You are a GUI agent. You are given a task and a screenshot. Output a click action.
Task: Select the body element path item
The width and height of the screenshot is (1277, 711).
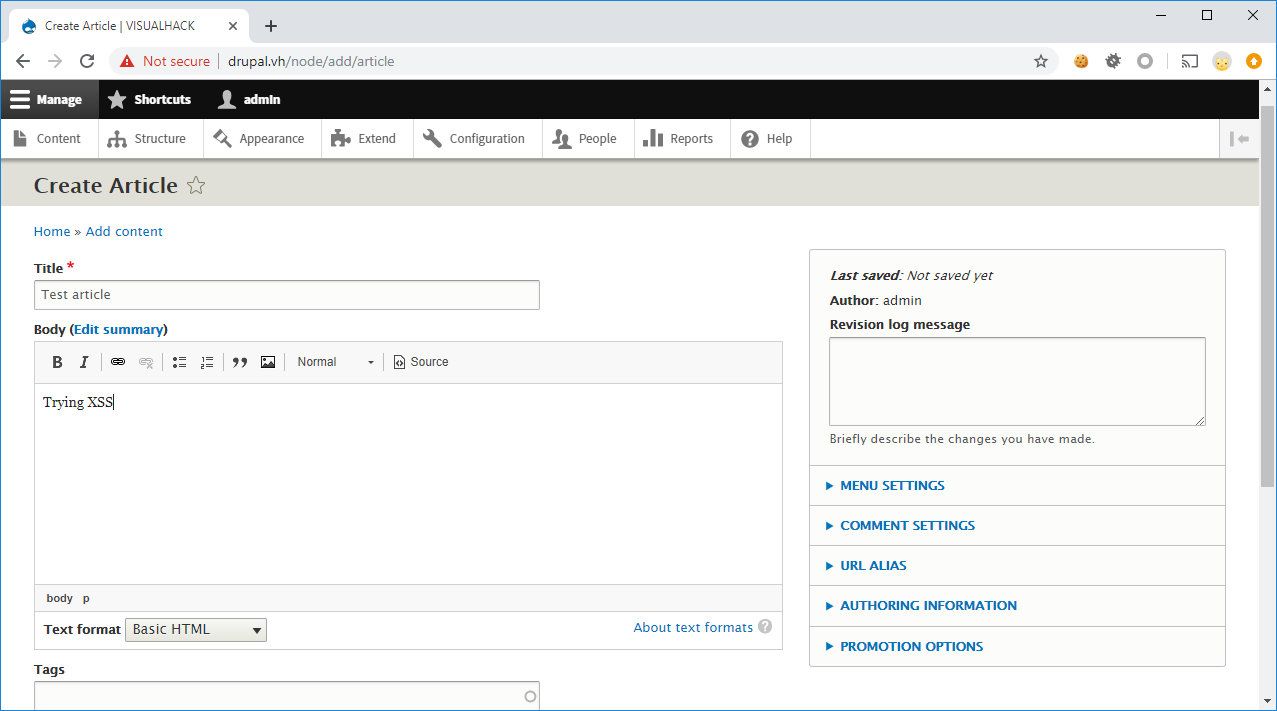pos(60,598)
